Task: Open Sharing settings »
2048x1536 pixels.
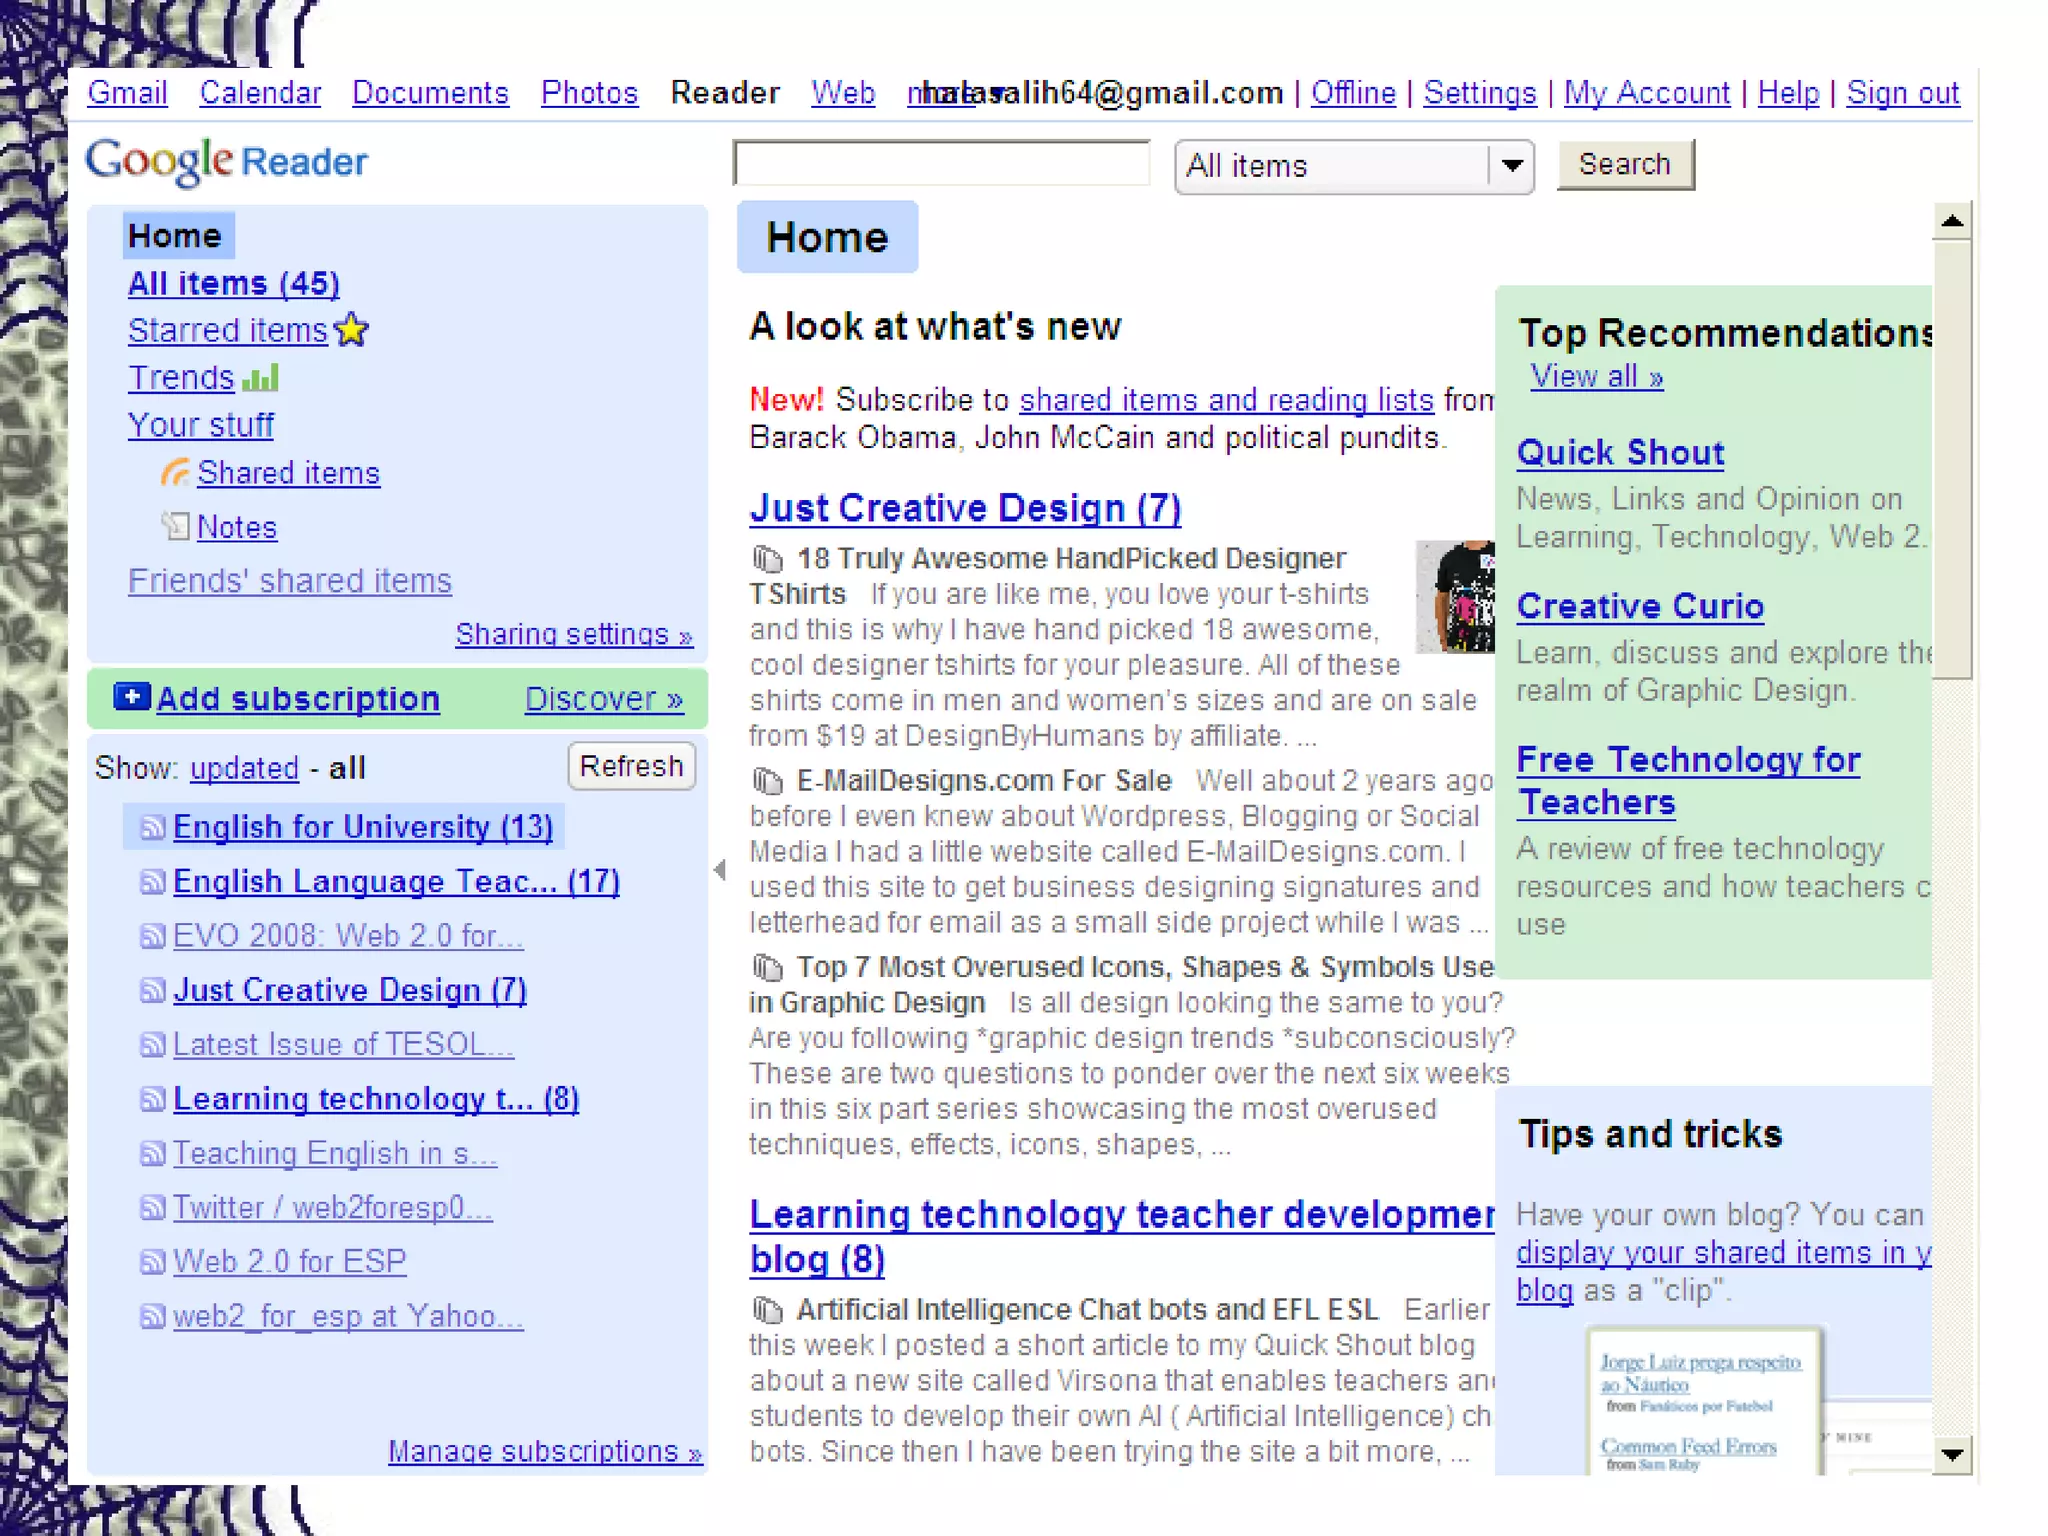Action: pyautogui.click(x=574, y=634)
